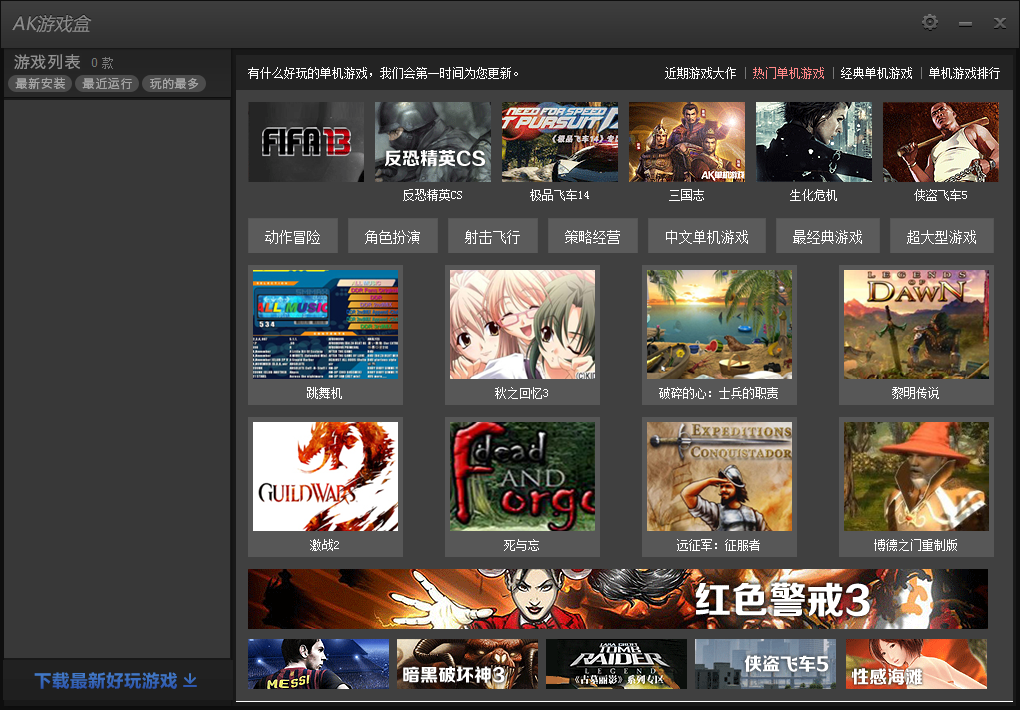Select the 策略经营 category button

click(x=593, y=237)
